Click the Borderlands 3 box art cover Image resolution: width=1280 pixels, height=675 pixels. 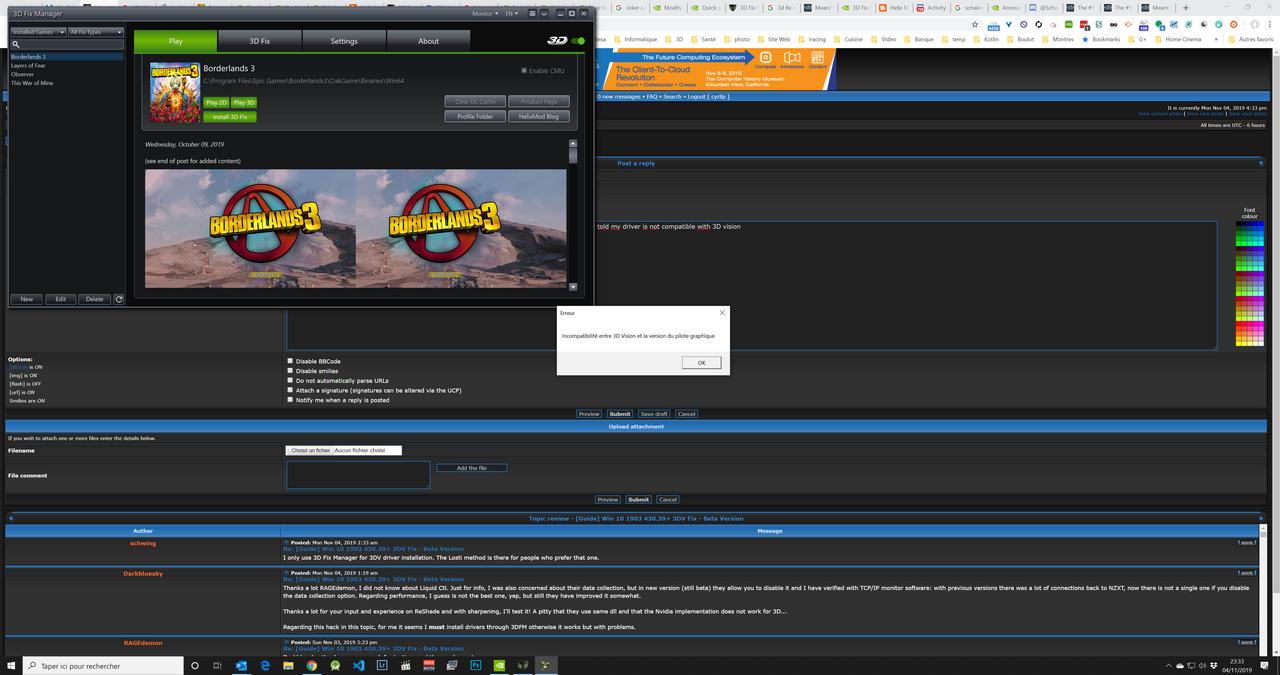[x=175, y=93]
